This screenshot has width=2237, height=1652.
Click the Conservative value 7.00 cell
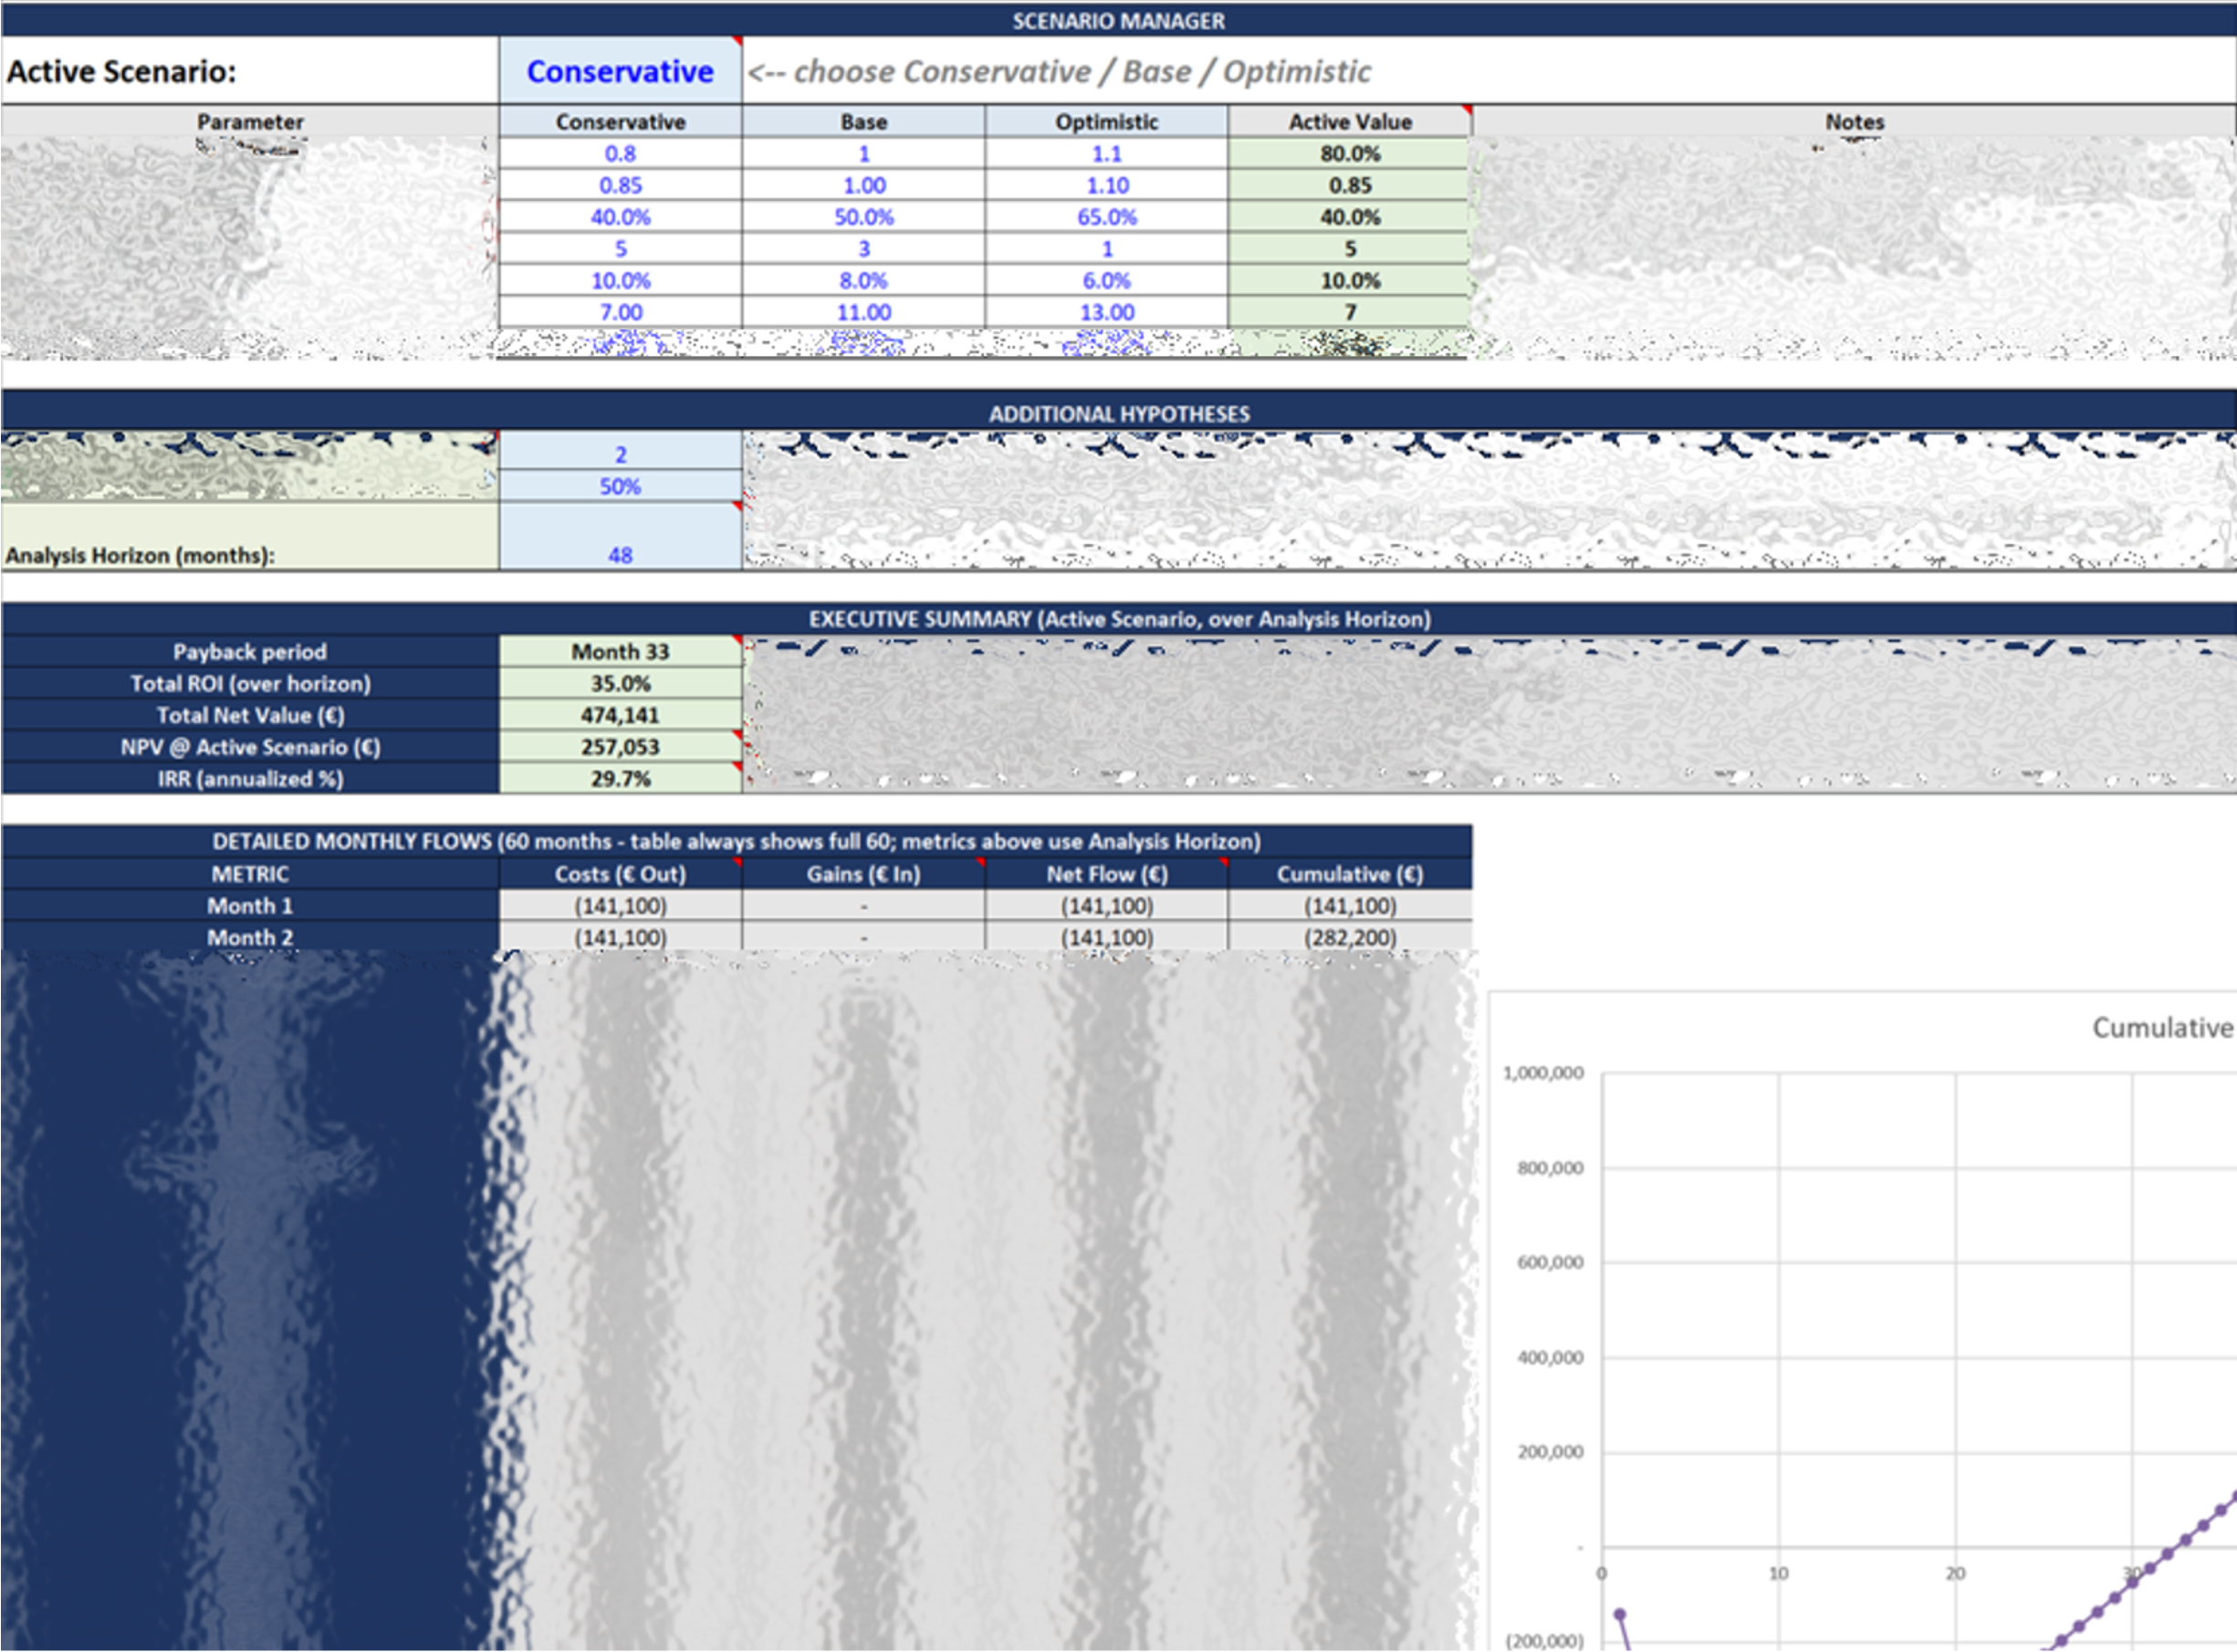coord(620,312)
